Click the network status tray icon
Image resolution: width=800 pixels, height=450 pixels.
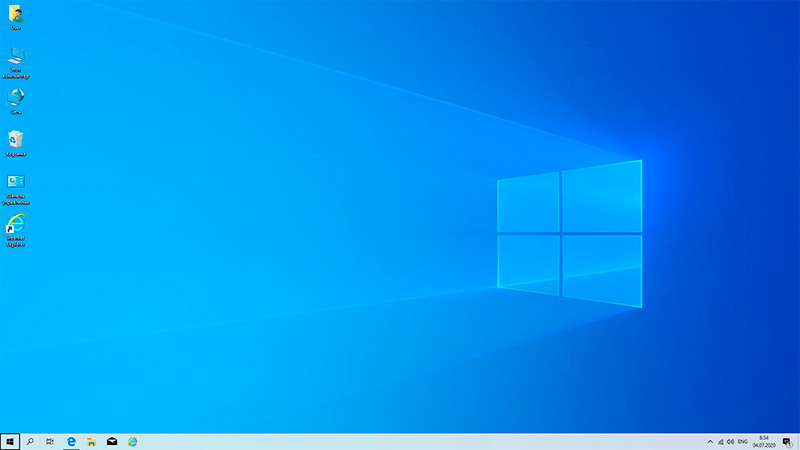(721, 441)
